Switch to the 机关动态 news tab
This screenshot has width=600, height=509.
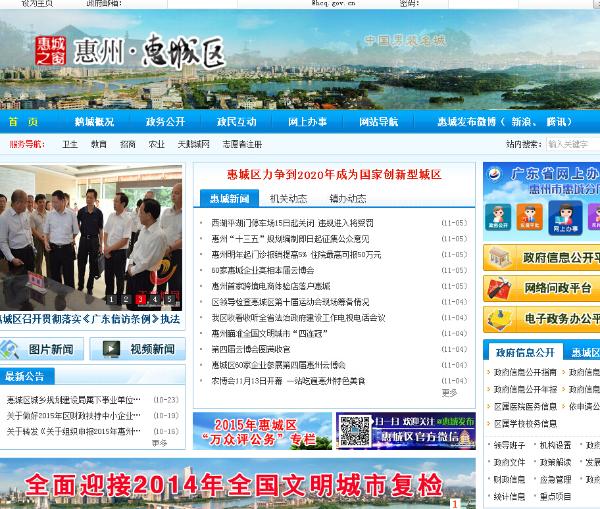tap(288, 198)
